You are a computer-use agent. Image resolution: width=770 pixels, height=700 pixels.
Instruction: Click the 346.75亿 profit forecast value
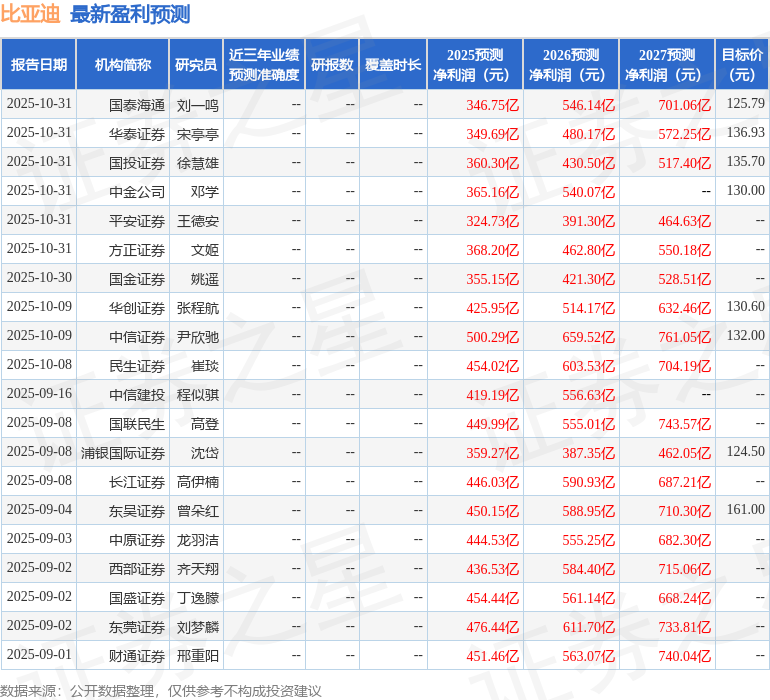point(493,105)
